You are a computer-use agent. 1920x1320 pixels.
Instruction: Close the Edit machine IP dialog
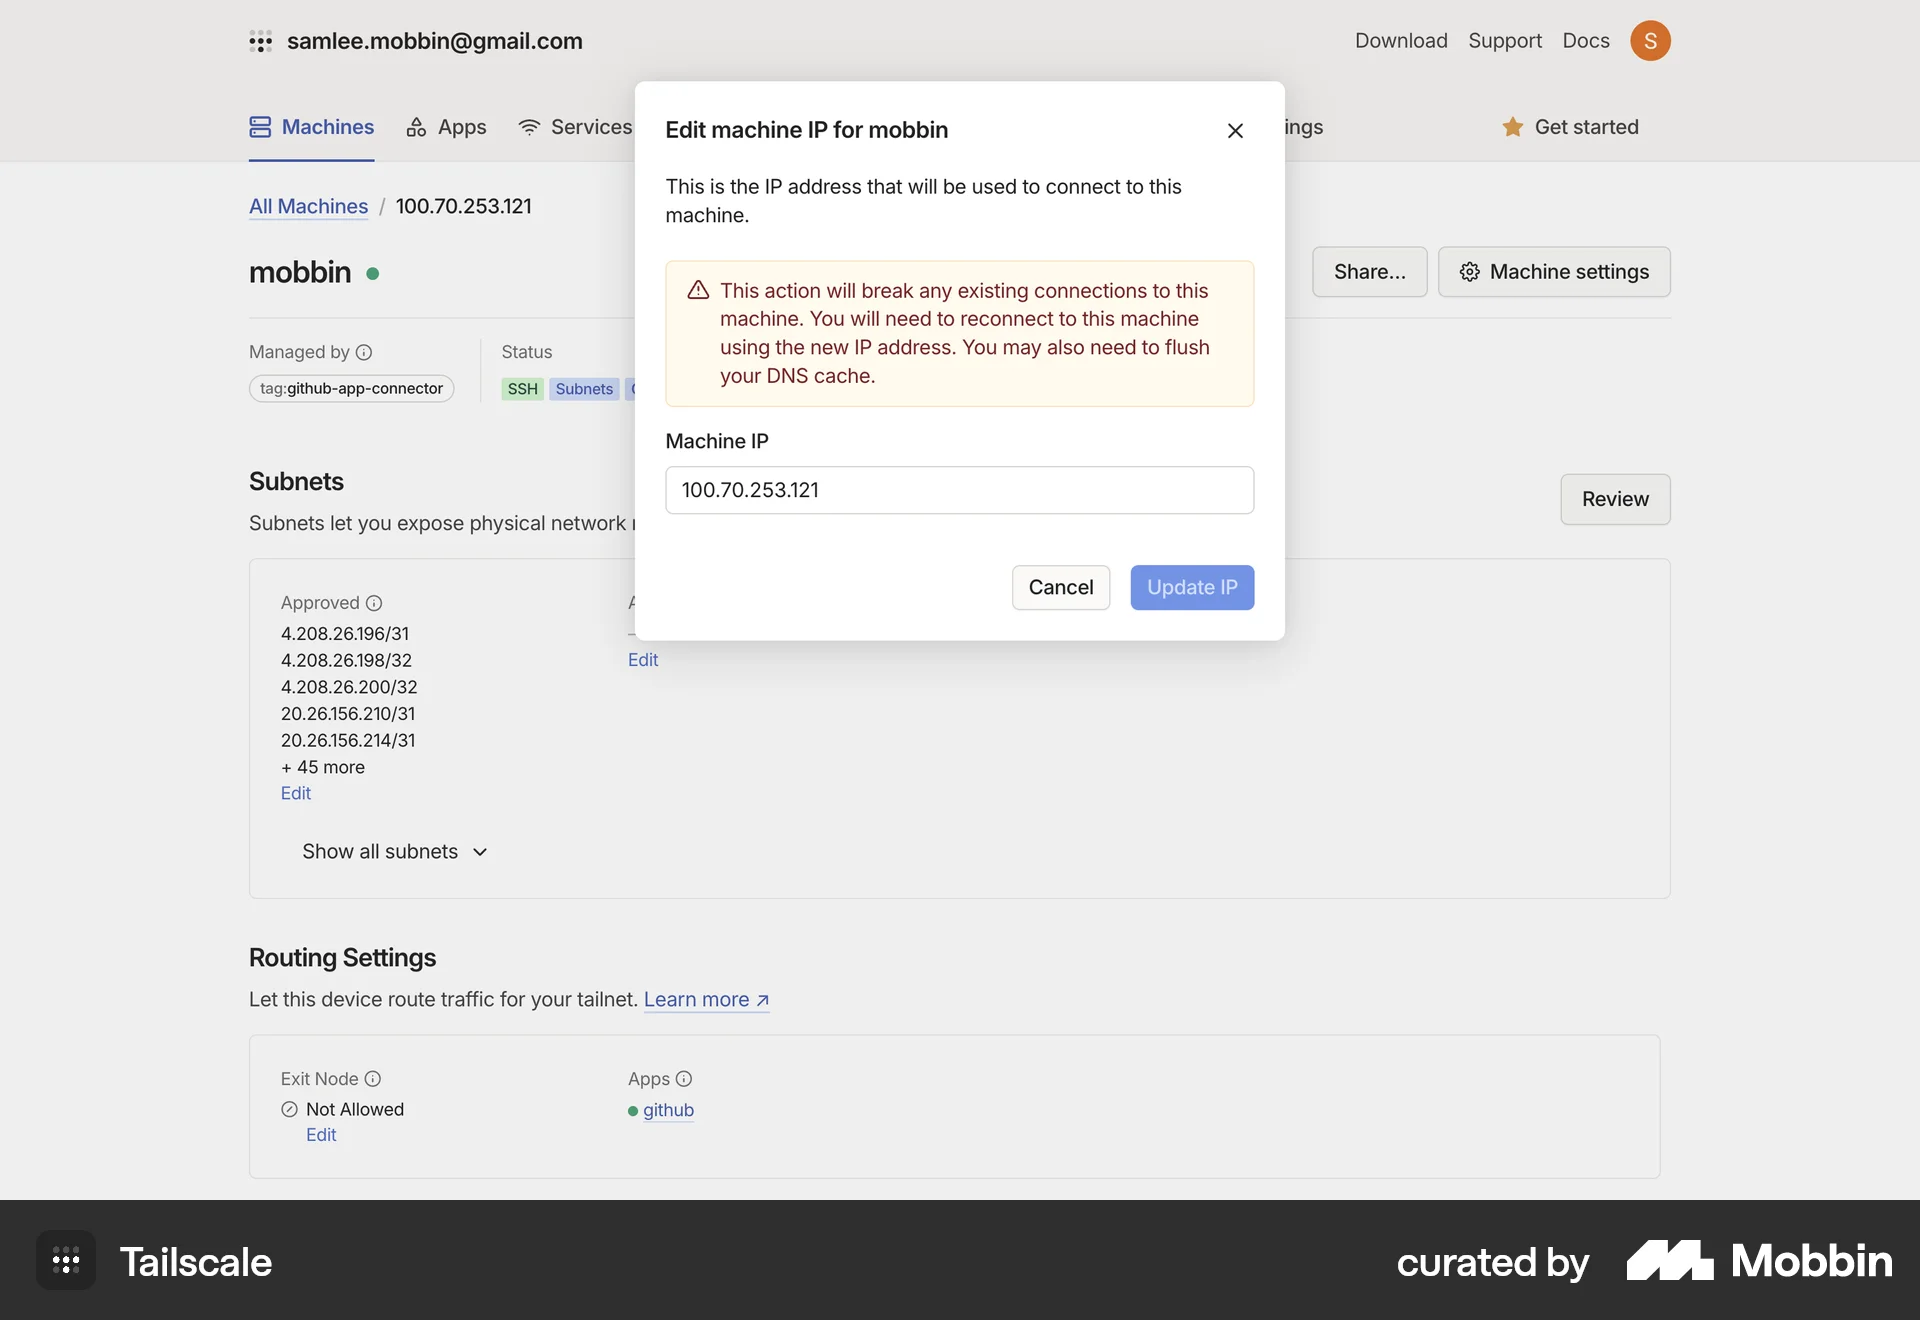pyautogui.click(x=1235, y=130)
